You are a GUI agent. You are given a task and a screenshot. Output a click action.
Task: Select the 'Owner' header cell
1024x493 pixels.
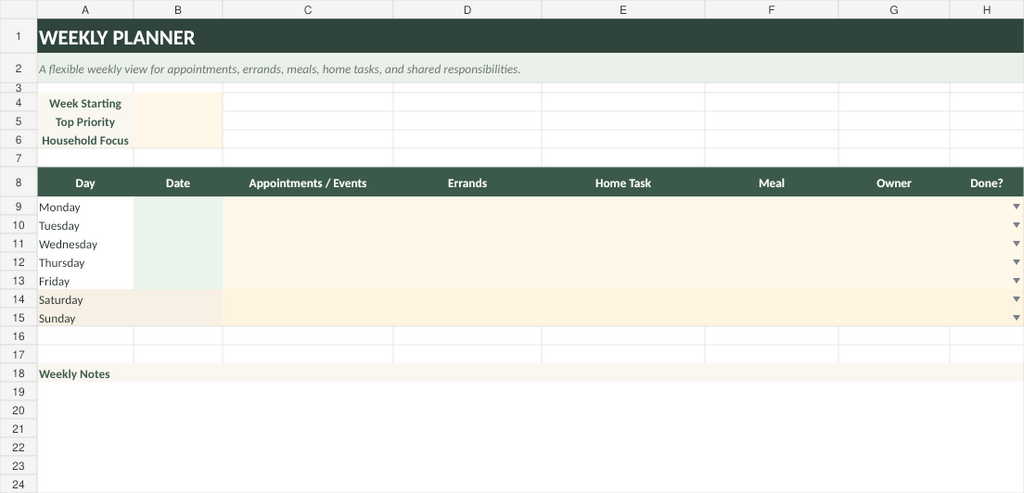[893, 183]
